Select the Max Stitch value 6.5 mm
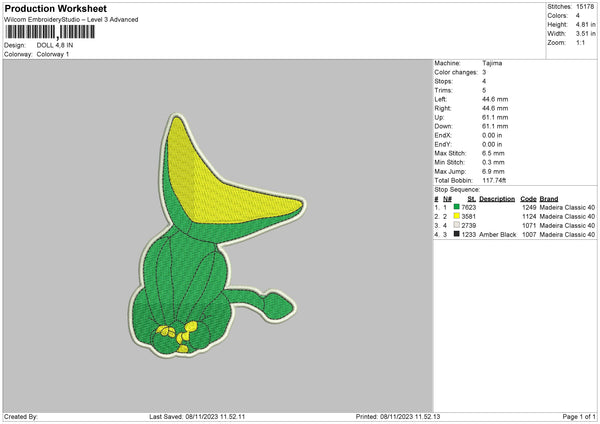The height and width of the screenshot is (424, 600). tap(493, 153)
